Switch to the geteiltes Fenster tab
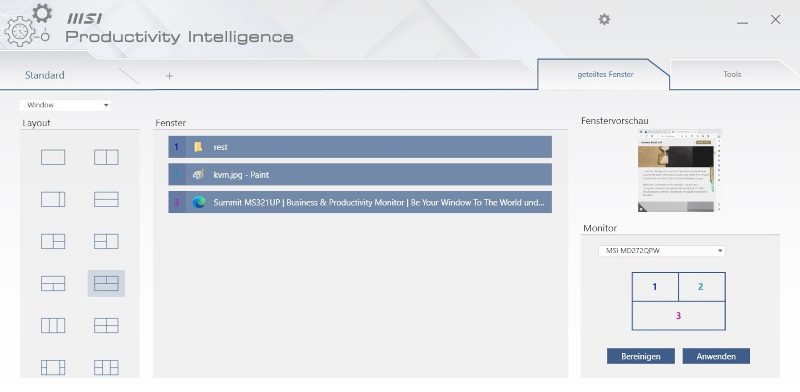 (605, 75)
